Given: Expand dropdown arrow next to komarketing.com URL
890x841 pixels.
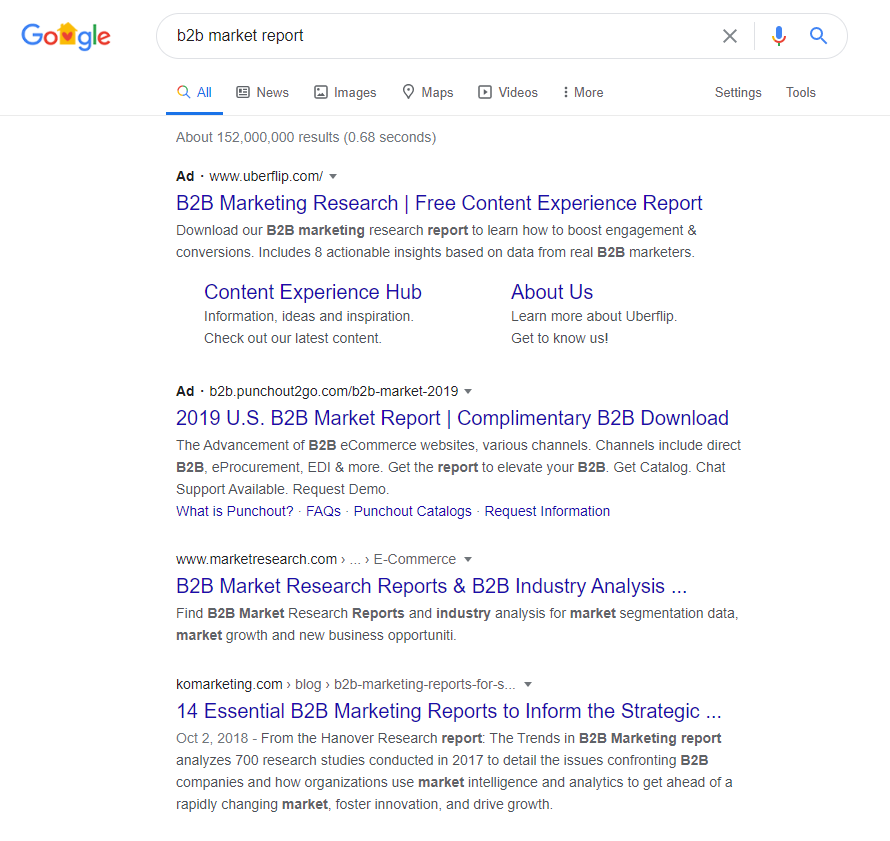Looking at the screenshot, I should pyautogui.click(x=528, y=684).
